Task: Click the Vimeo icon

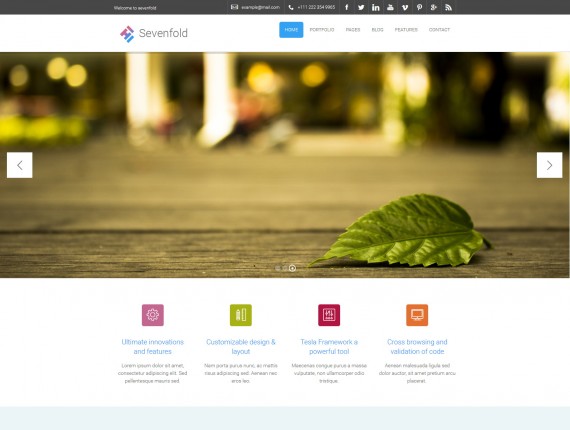Action: pyautogui.click(x=405, y=7)
